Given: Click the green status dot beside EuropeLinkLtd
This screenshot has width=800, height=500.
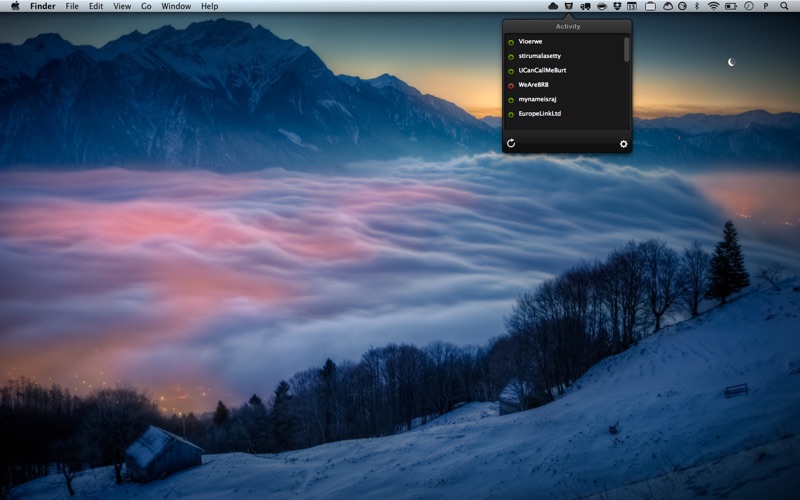Looking at the screenshot, I should [x=511, y=114].
